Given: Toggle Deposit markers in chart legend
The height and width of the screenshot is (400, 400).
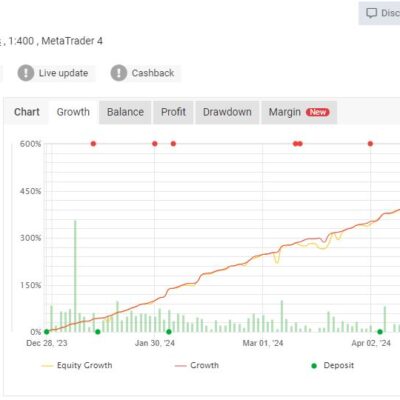Looking at the screenshot, I should (x=332, y=365).
